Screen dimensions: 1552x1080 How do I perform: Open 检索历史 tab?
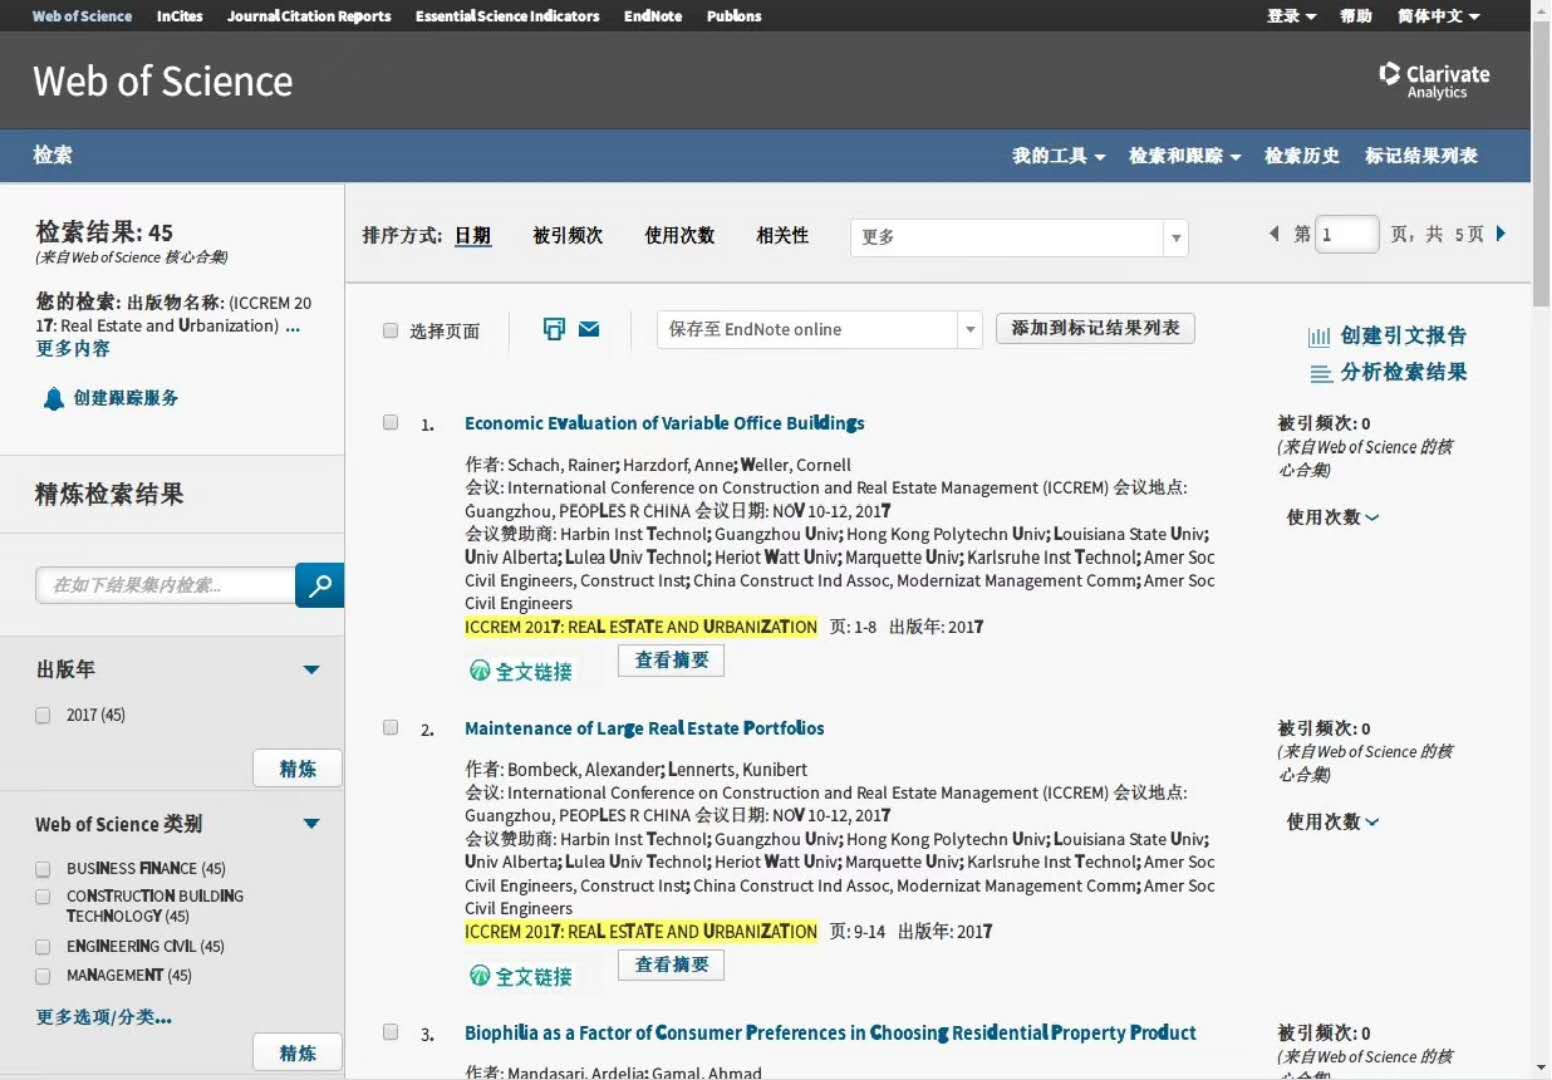(1302, 156)
